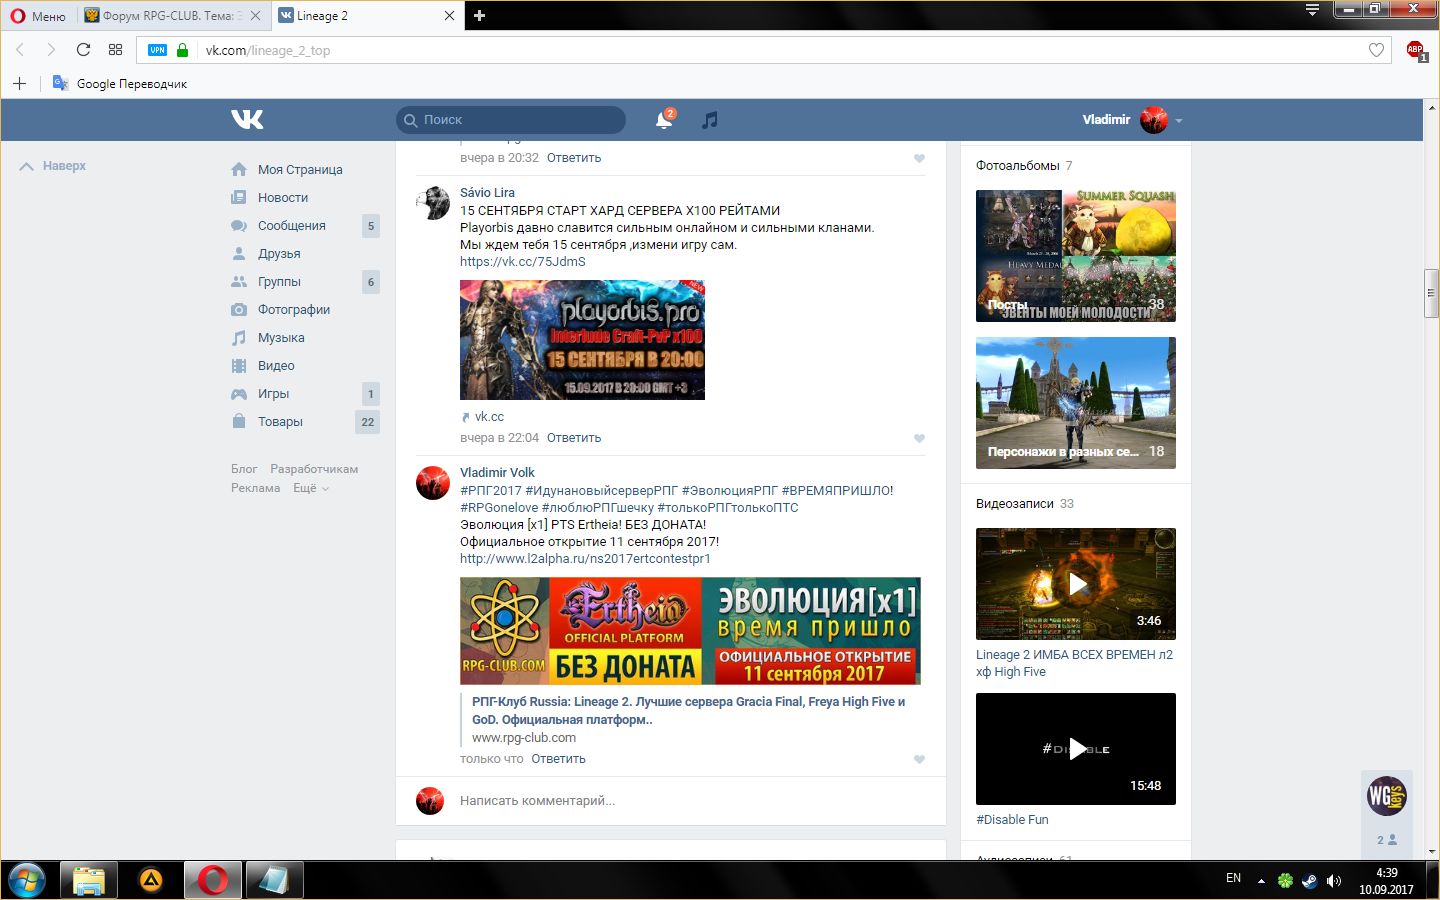Viewport: 1440px width, 900px height.
Task: Click the Windows Start button
Action: click(x=27, y=880)
